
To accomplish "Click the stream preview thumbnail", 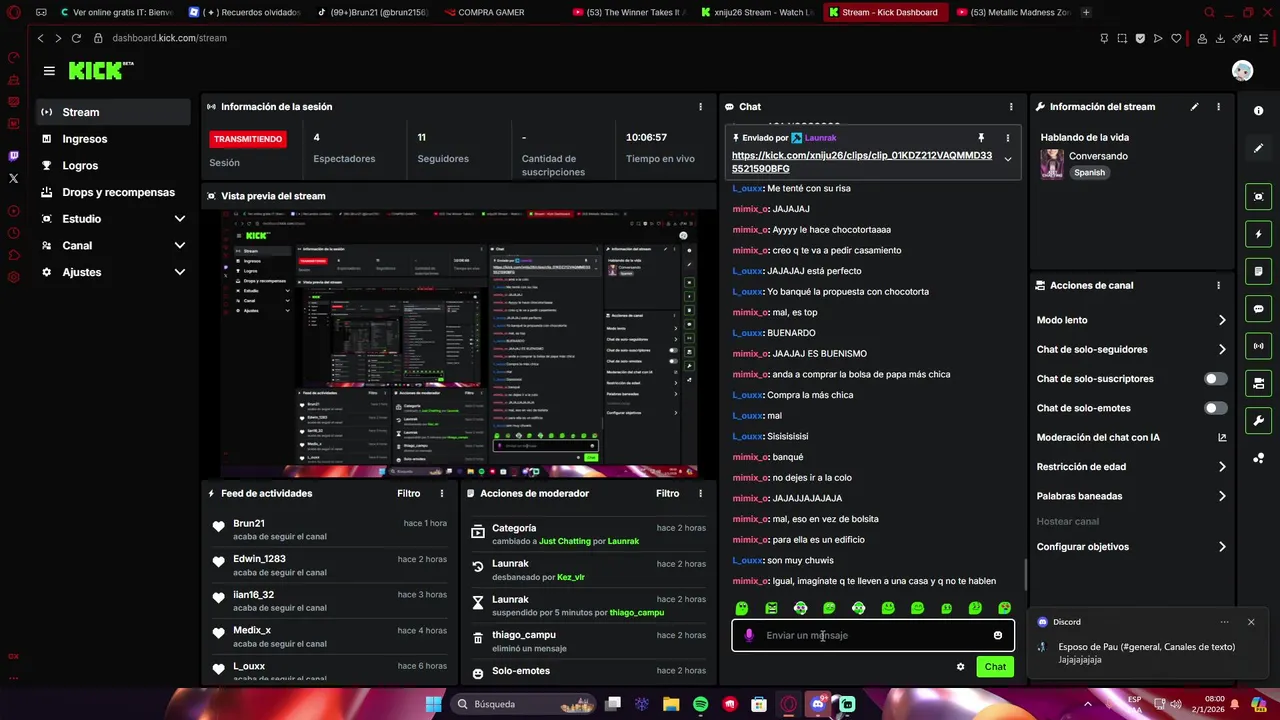I will coord(459,345).
